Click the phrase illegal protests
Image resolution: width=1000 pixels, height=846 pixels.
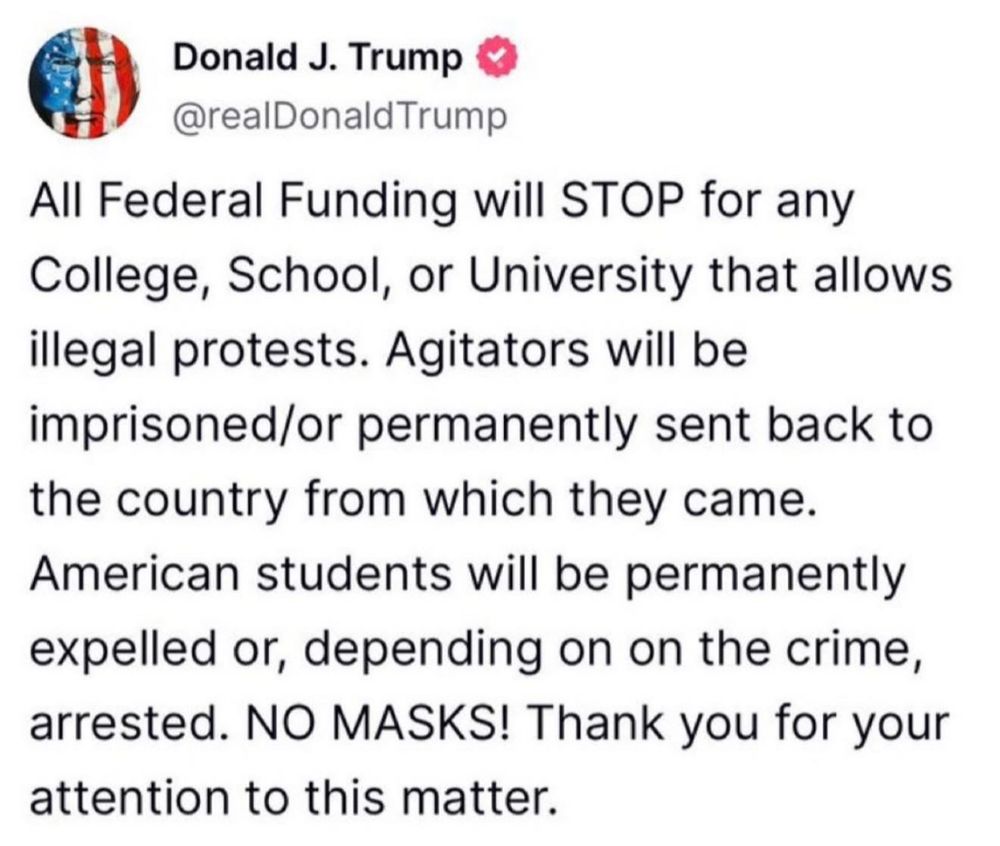coord(193,351)
